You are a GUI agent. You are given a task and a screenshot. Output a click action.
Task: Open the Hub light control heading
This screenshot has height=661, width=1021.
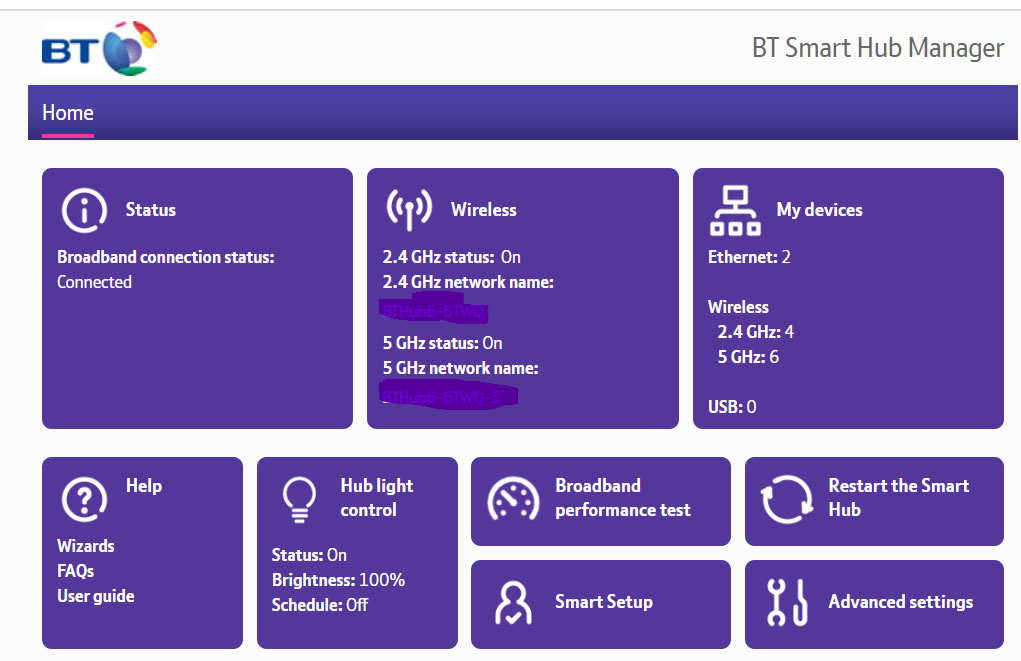point(376,498)
